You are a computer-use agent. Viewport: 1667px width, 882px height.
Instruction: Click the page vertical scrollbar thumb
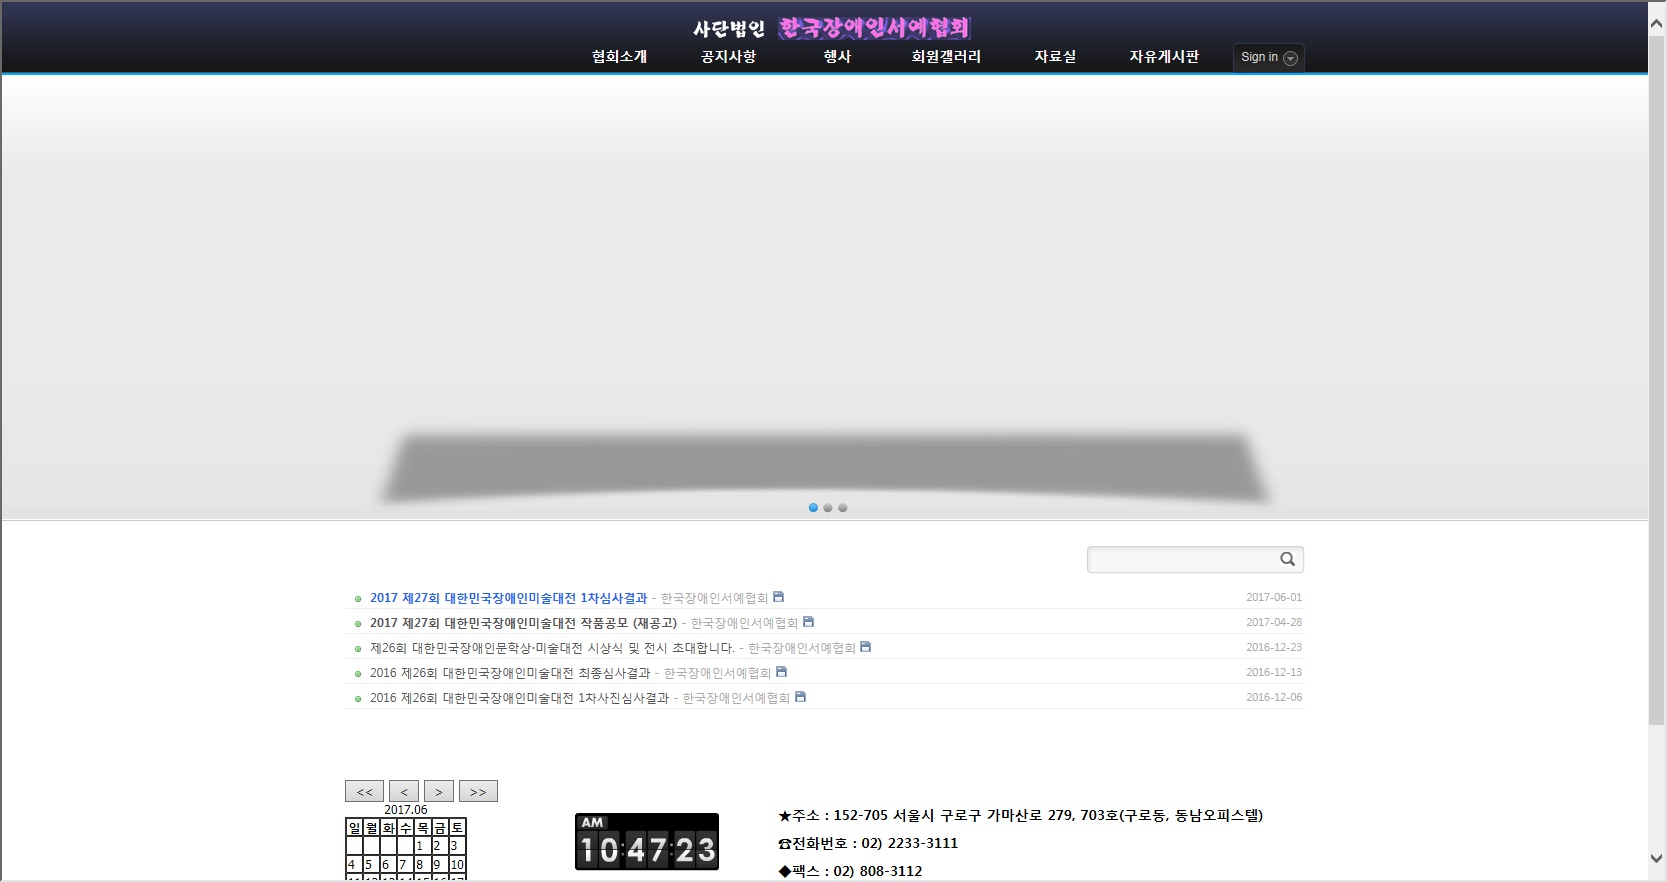click(1657, 380)
